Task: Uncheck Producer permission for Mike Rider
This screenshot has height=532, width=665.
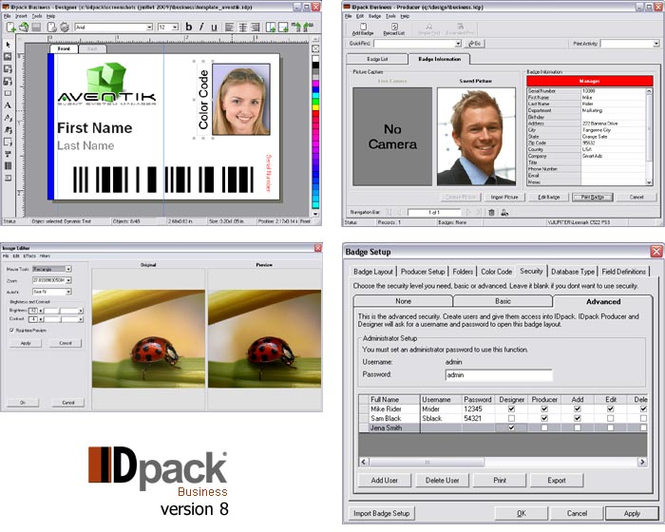Action: click(x=545, y=409)
